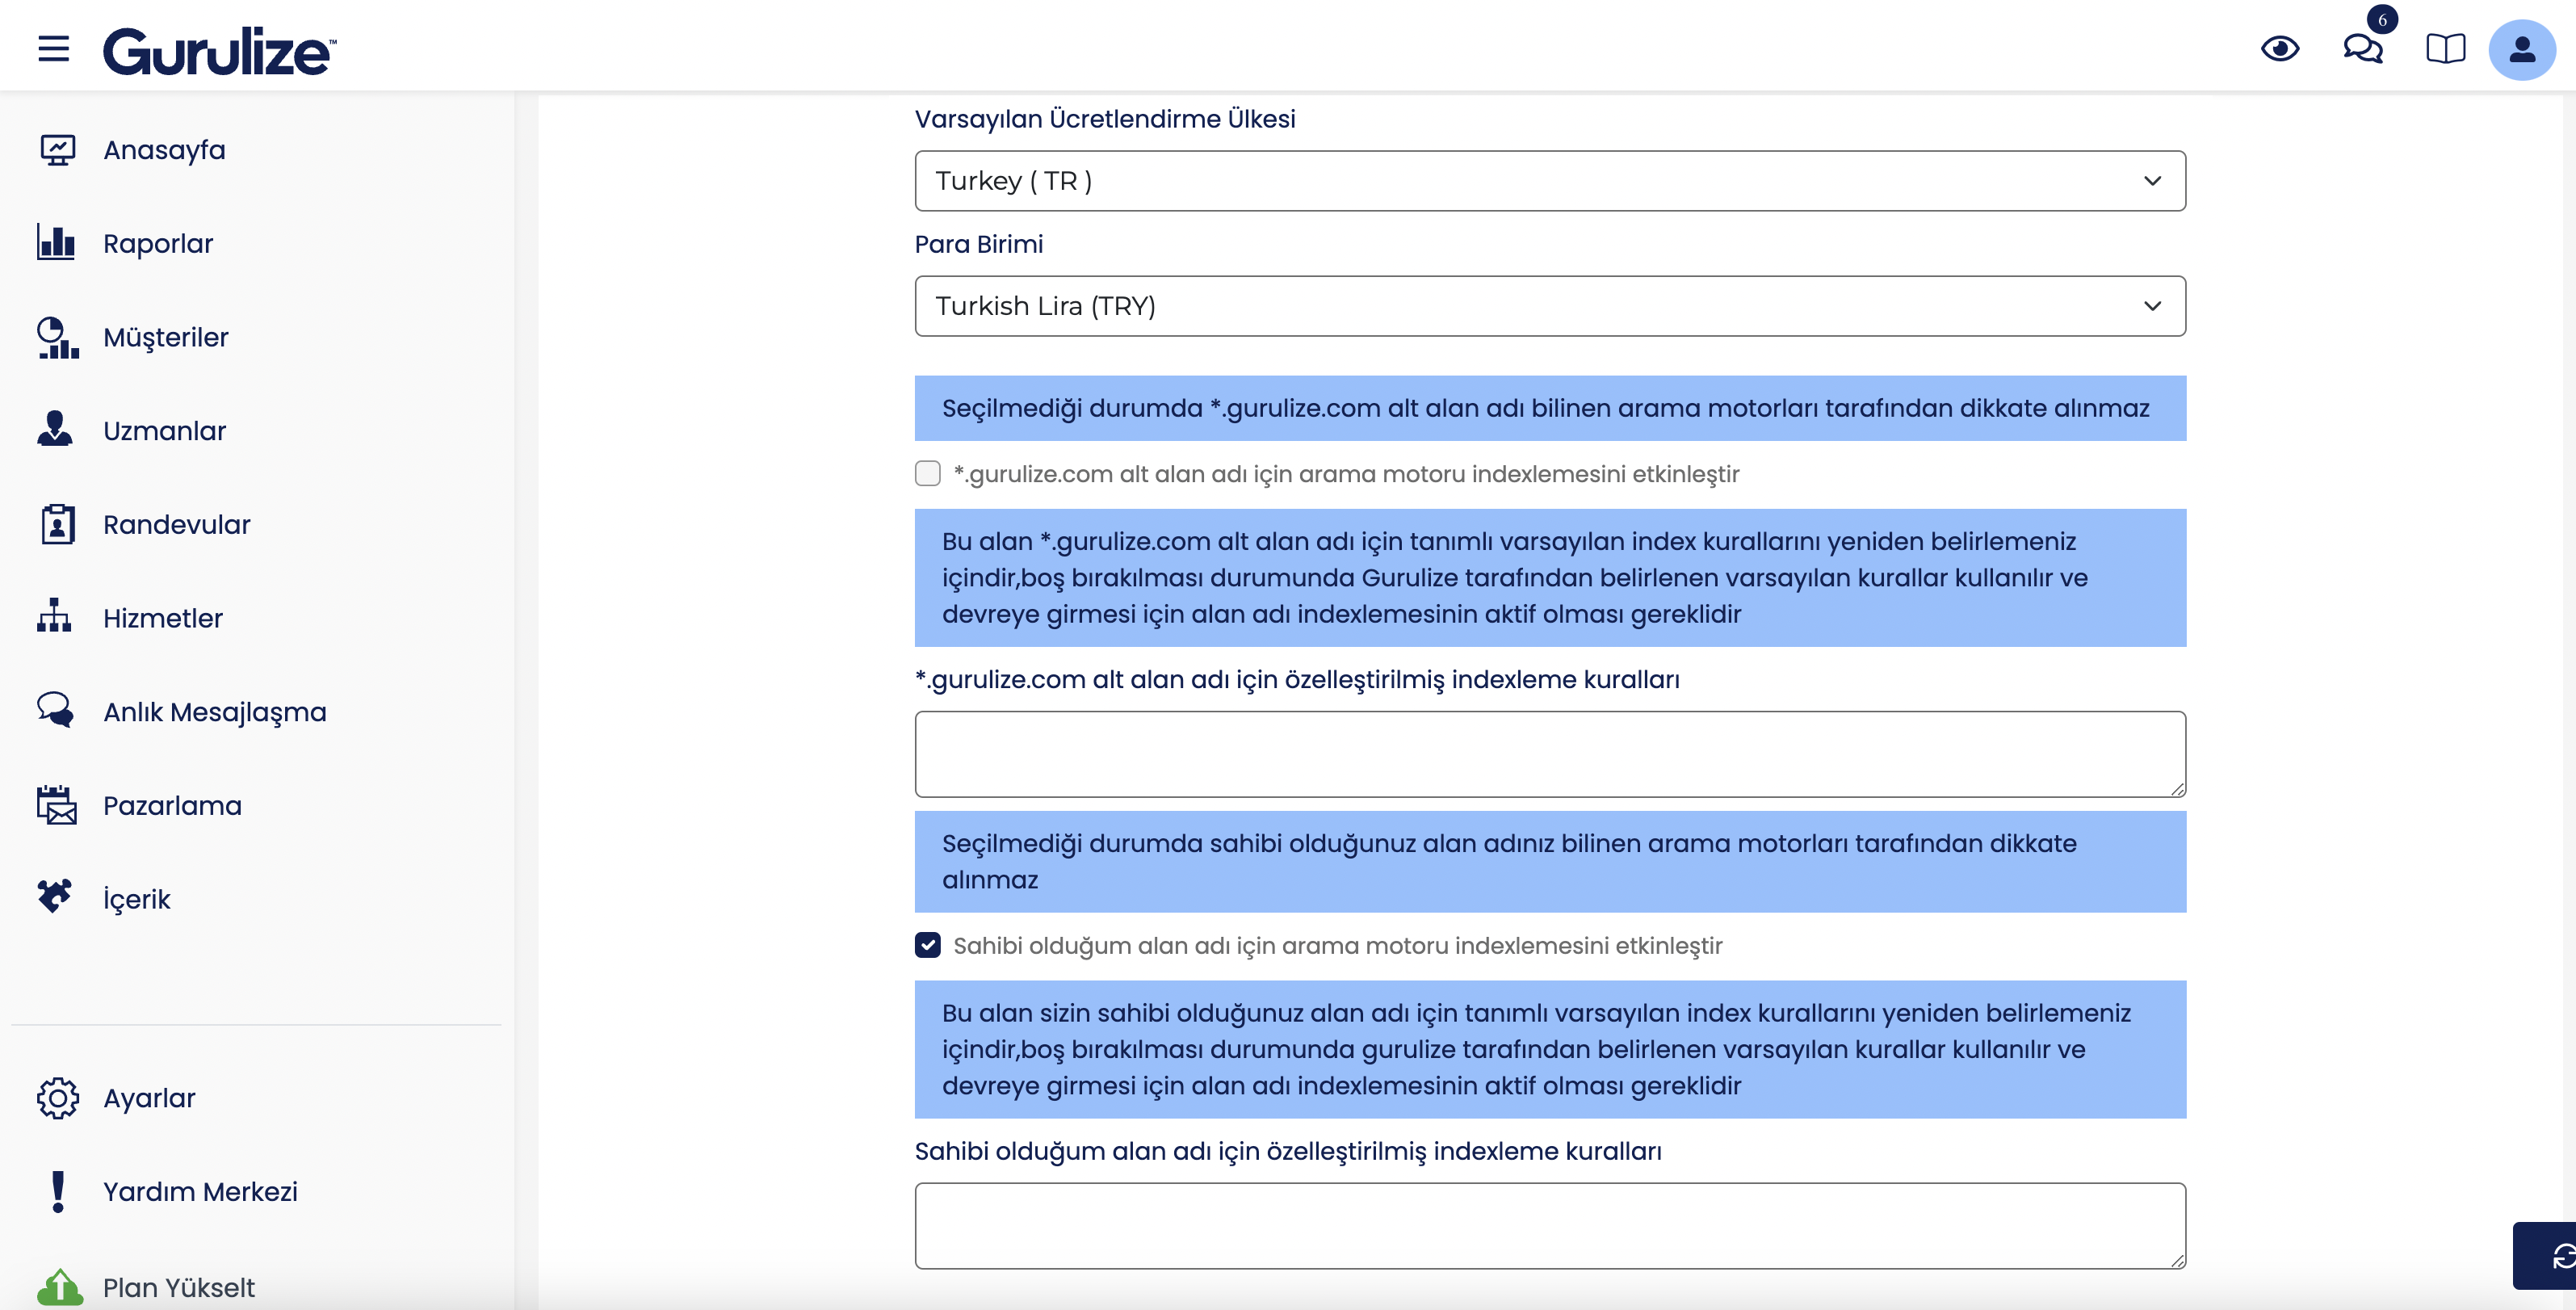Image resolution: width=2576 pixels, height=1310 pixels.
Task: Enable *.gurulize.com subdomain indexing checkbox
Action: (927, 473)
